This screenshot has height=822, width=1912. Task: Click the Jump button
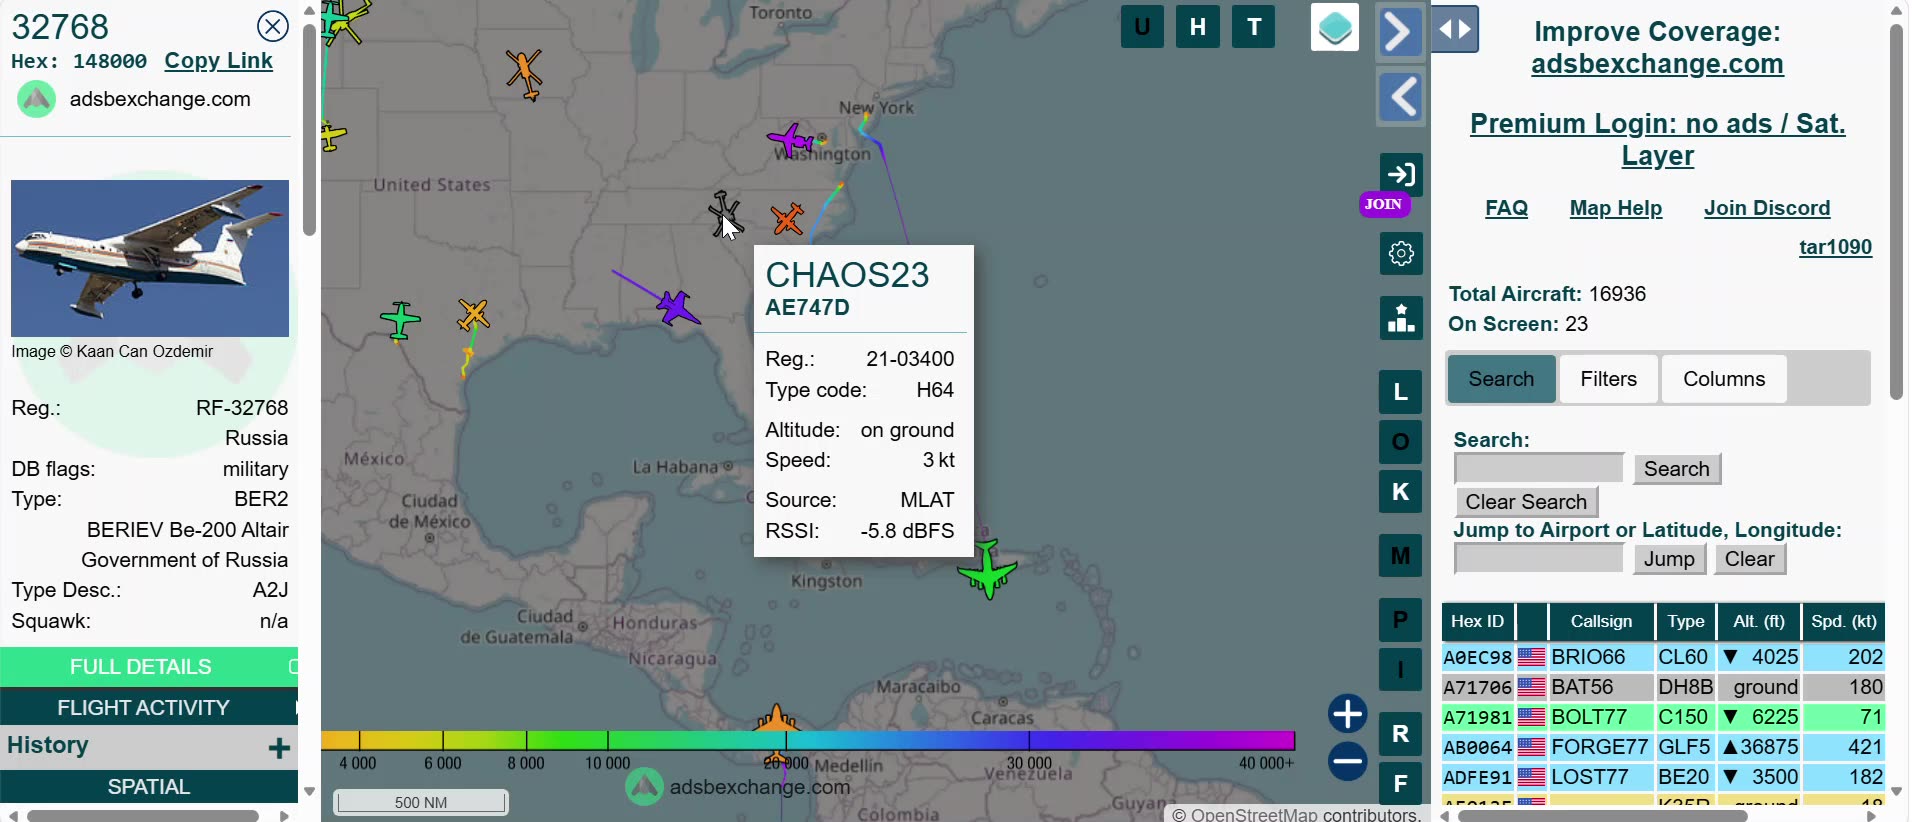click(x=1669, y=559)
